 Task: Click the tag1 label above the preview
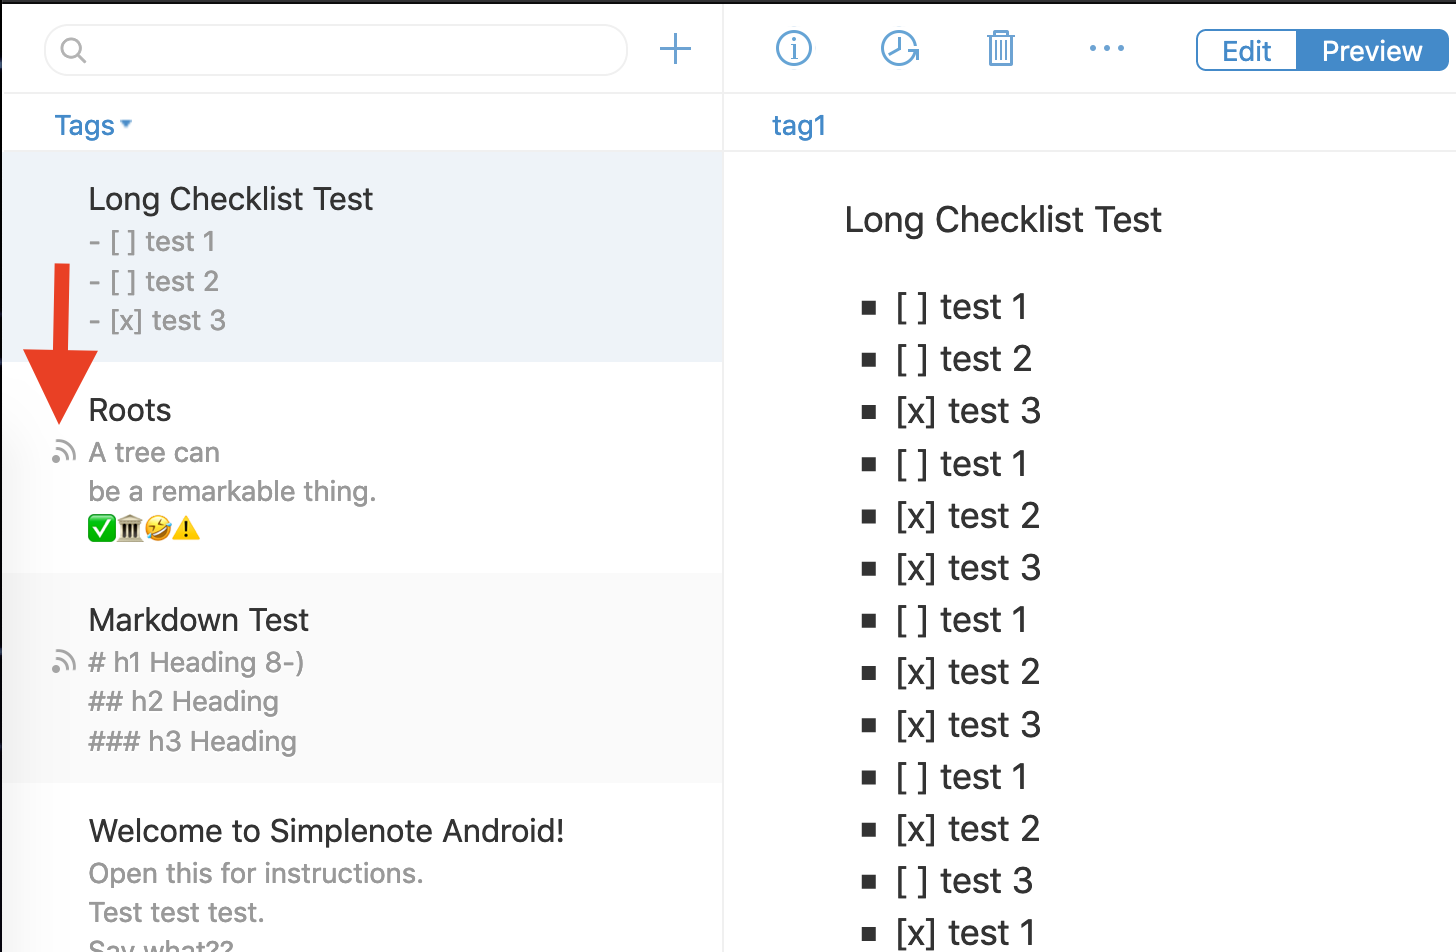click(799, 125)
